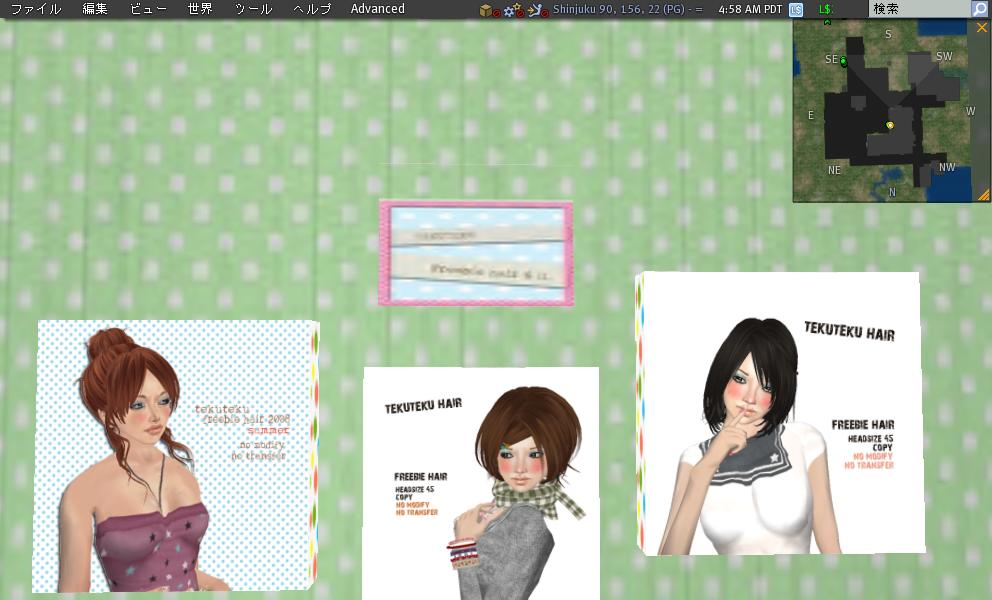
Task: Click the blue L$ buy currency icon
Action: point(796,9)
